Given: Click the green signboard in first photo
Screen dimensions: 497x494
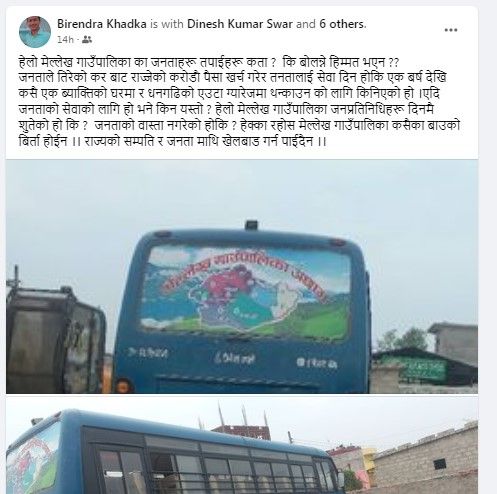Looking at the screenshot, I should [422, 369].
